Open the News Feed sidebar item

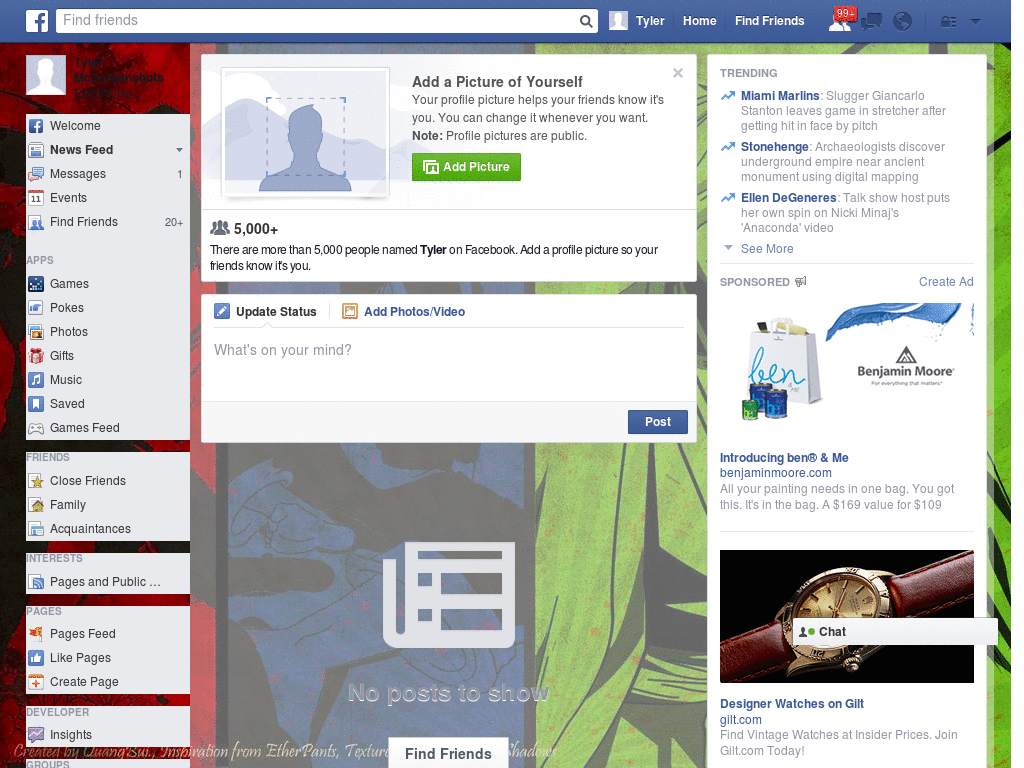pyautogui.click(x=108, y=150)
